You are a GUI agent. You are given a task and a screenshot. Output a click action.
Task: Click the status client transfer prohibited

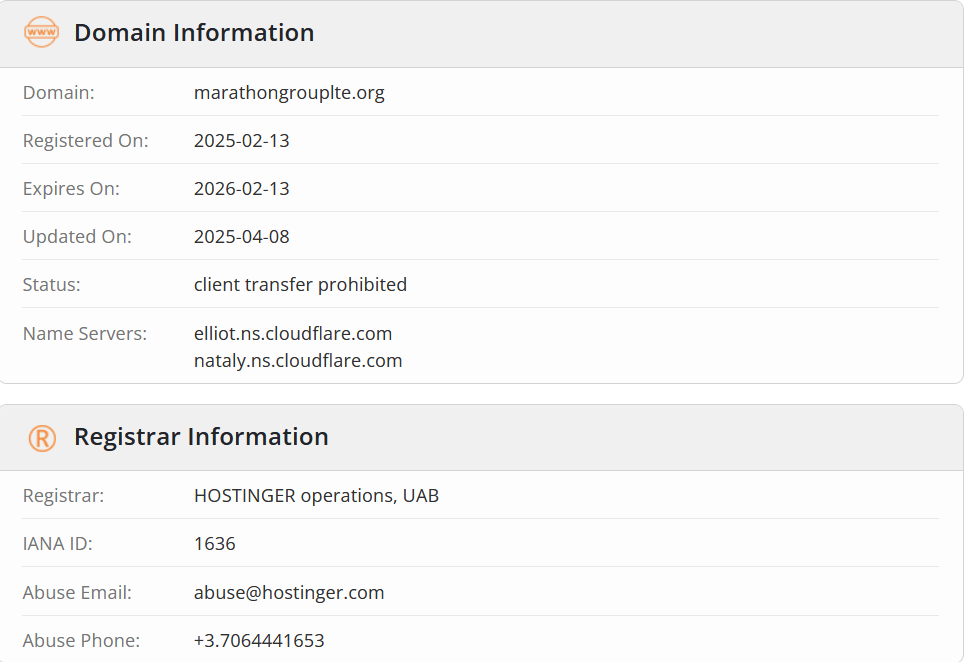pyautogui.click(x=300, y=285)
